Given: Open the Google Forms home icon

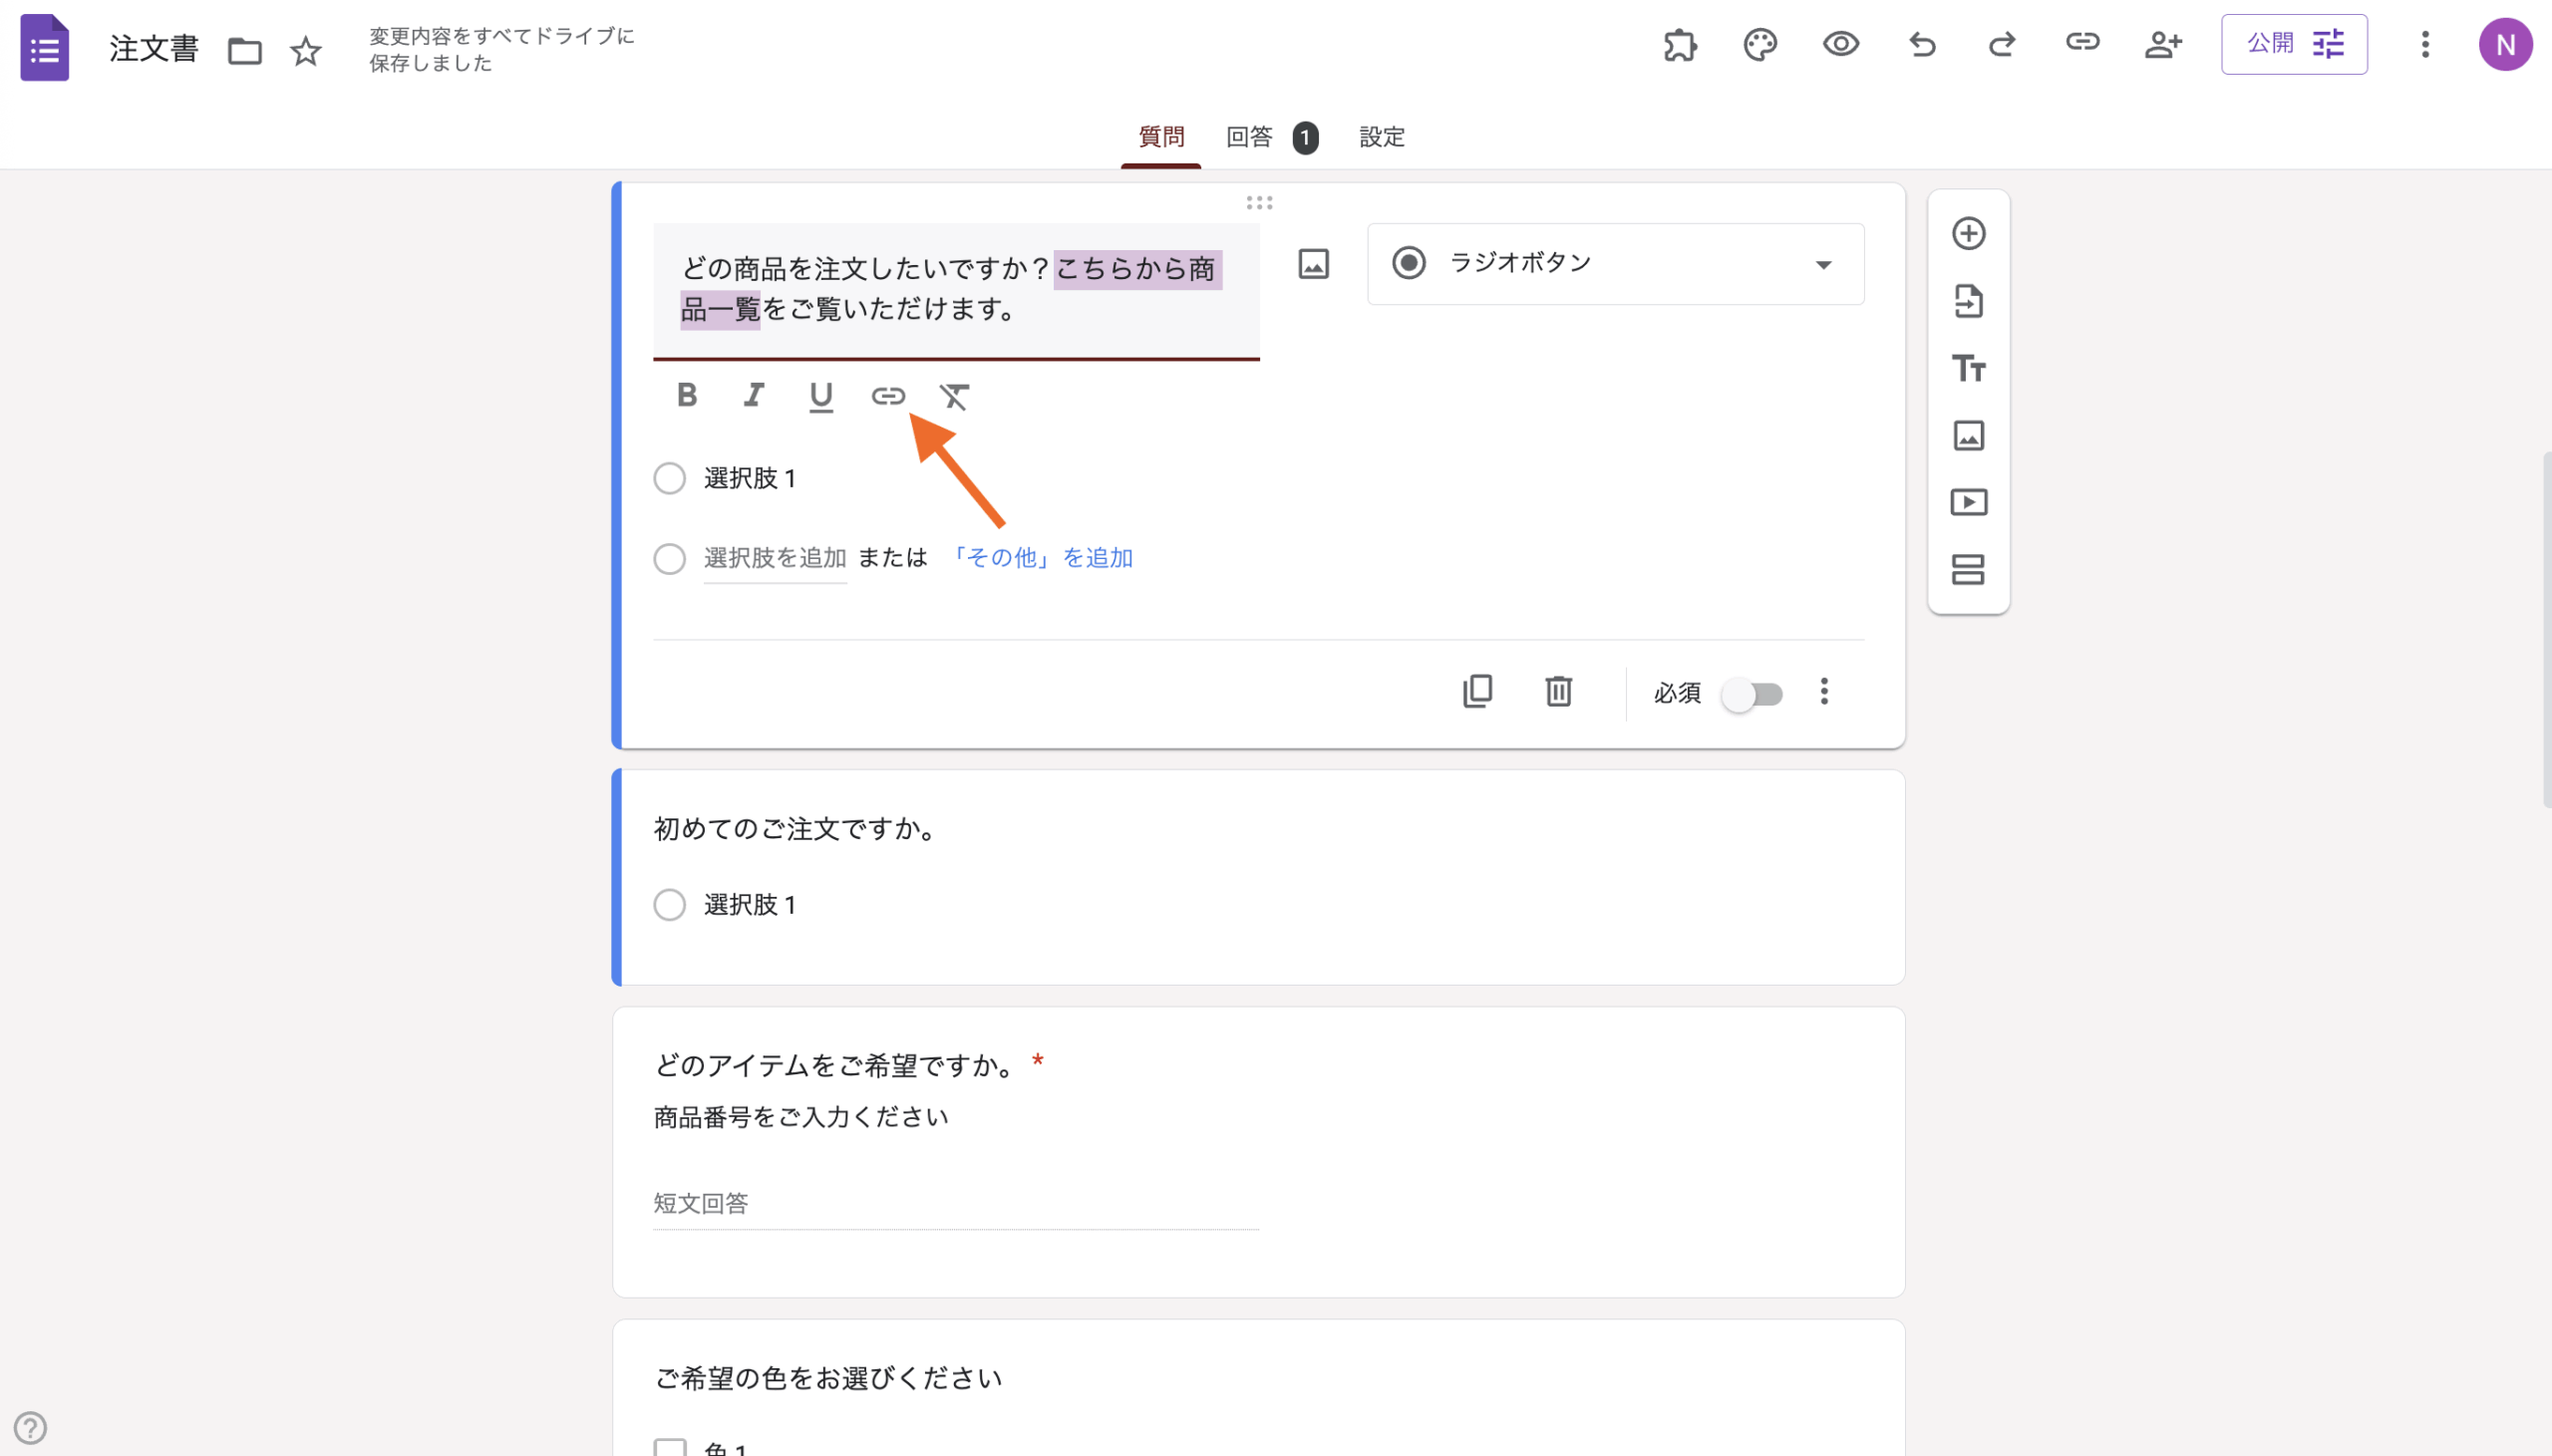Looking at the screenshot, I should click(45, 47).
